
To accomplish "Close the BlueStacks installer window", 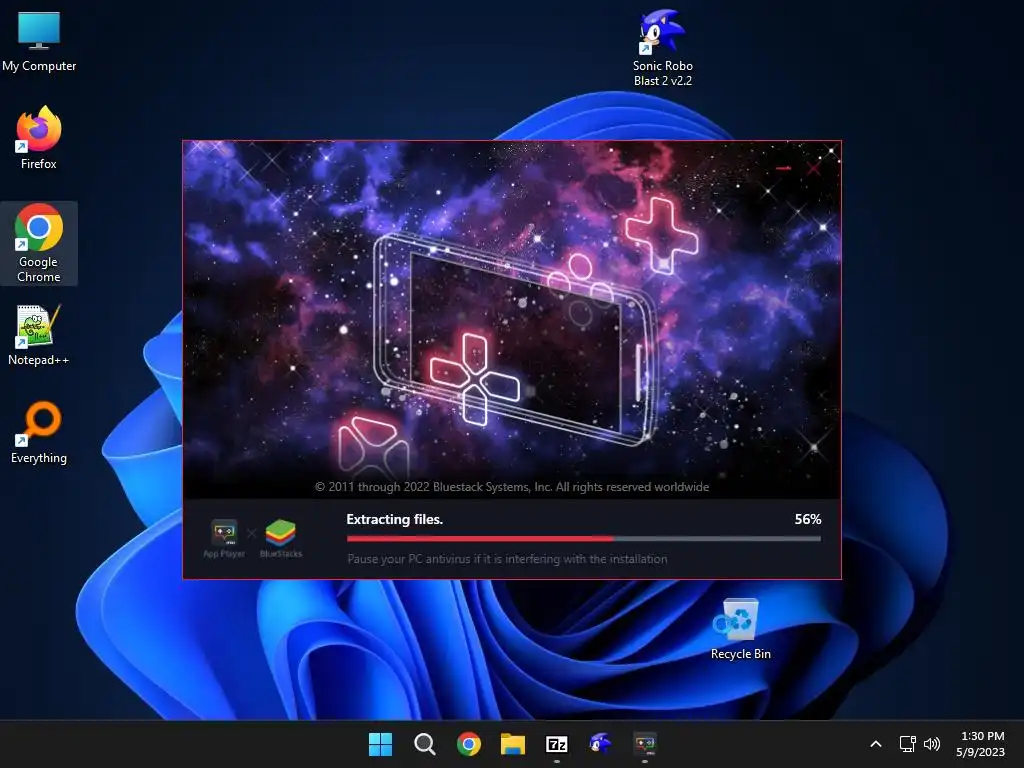I will (x=814, y=168).
